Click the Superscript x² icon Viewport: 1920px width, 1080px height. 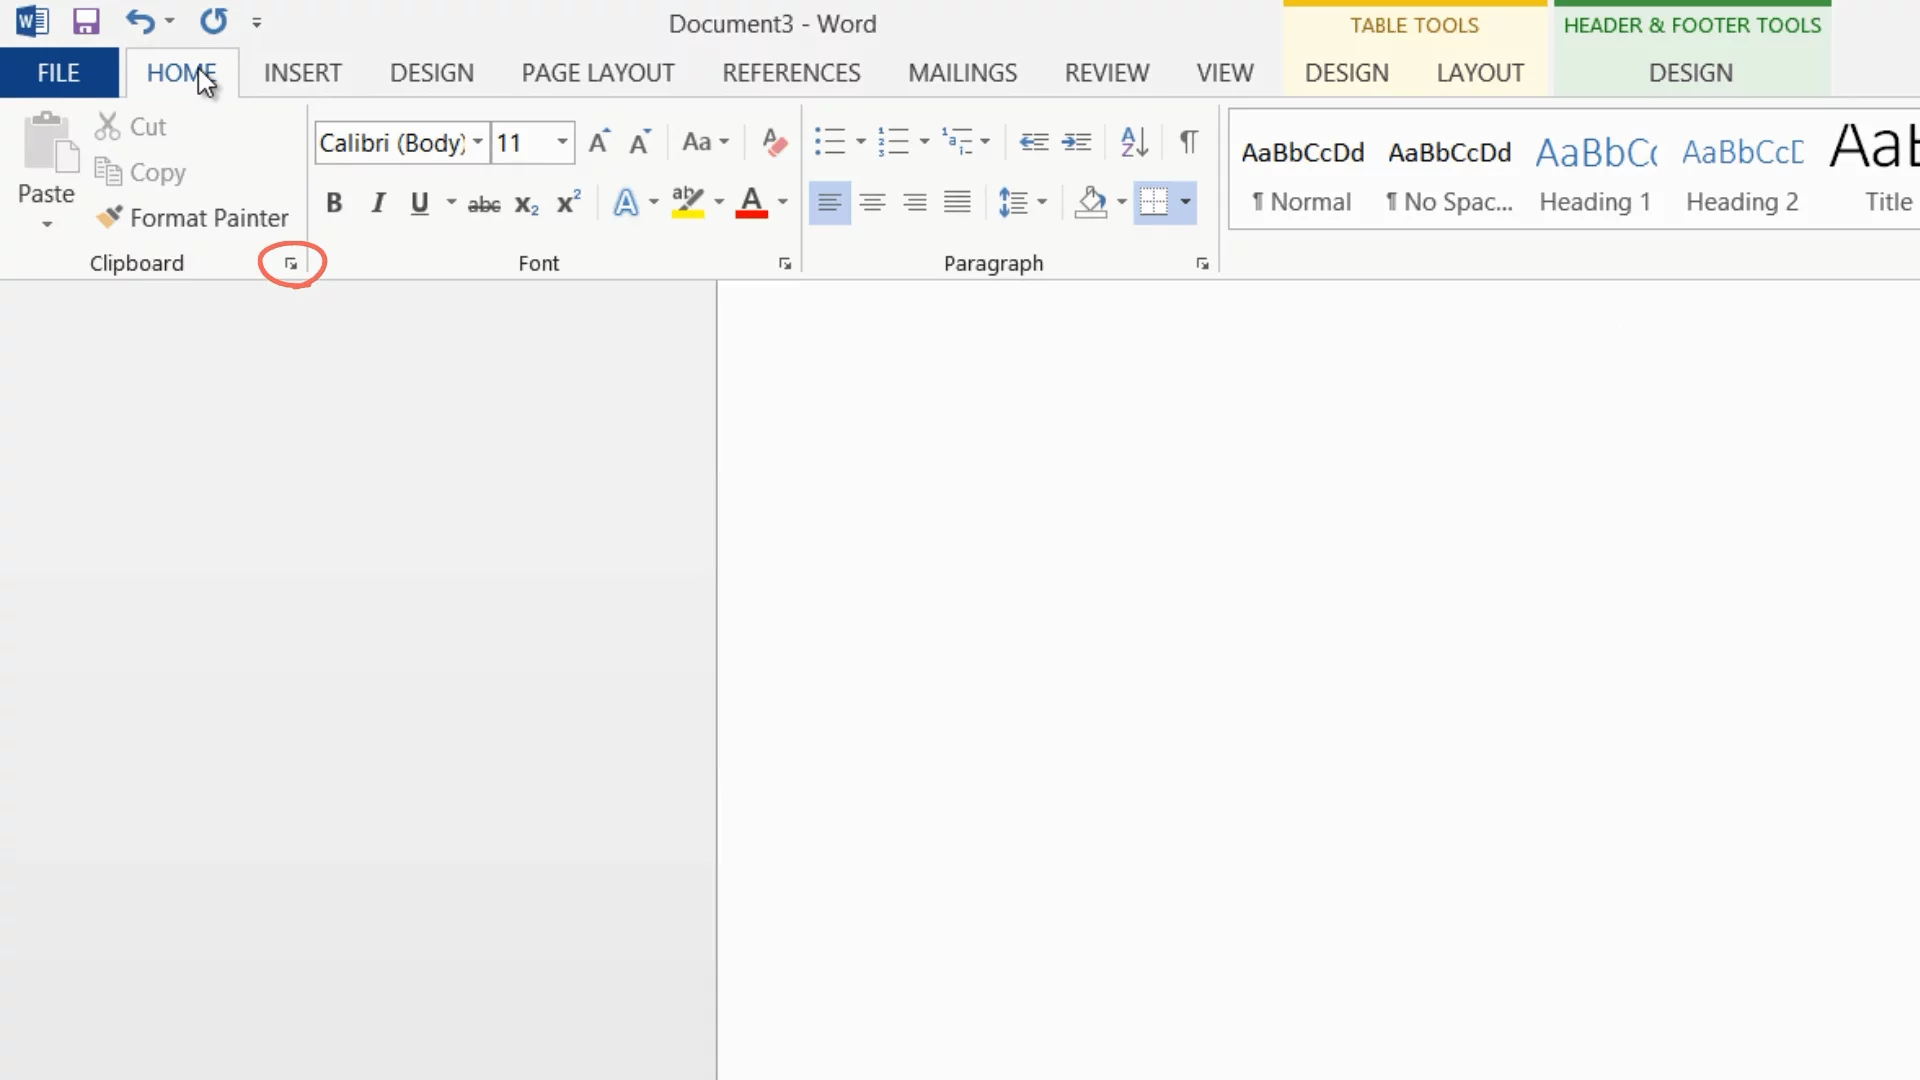(x=568, y=203)
